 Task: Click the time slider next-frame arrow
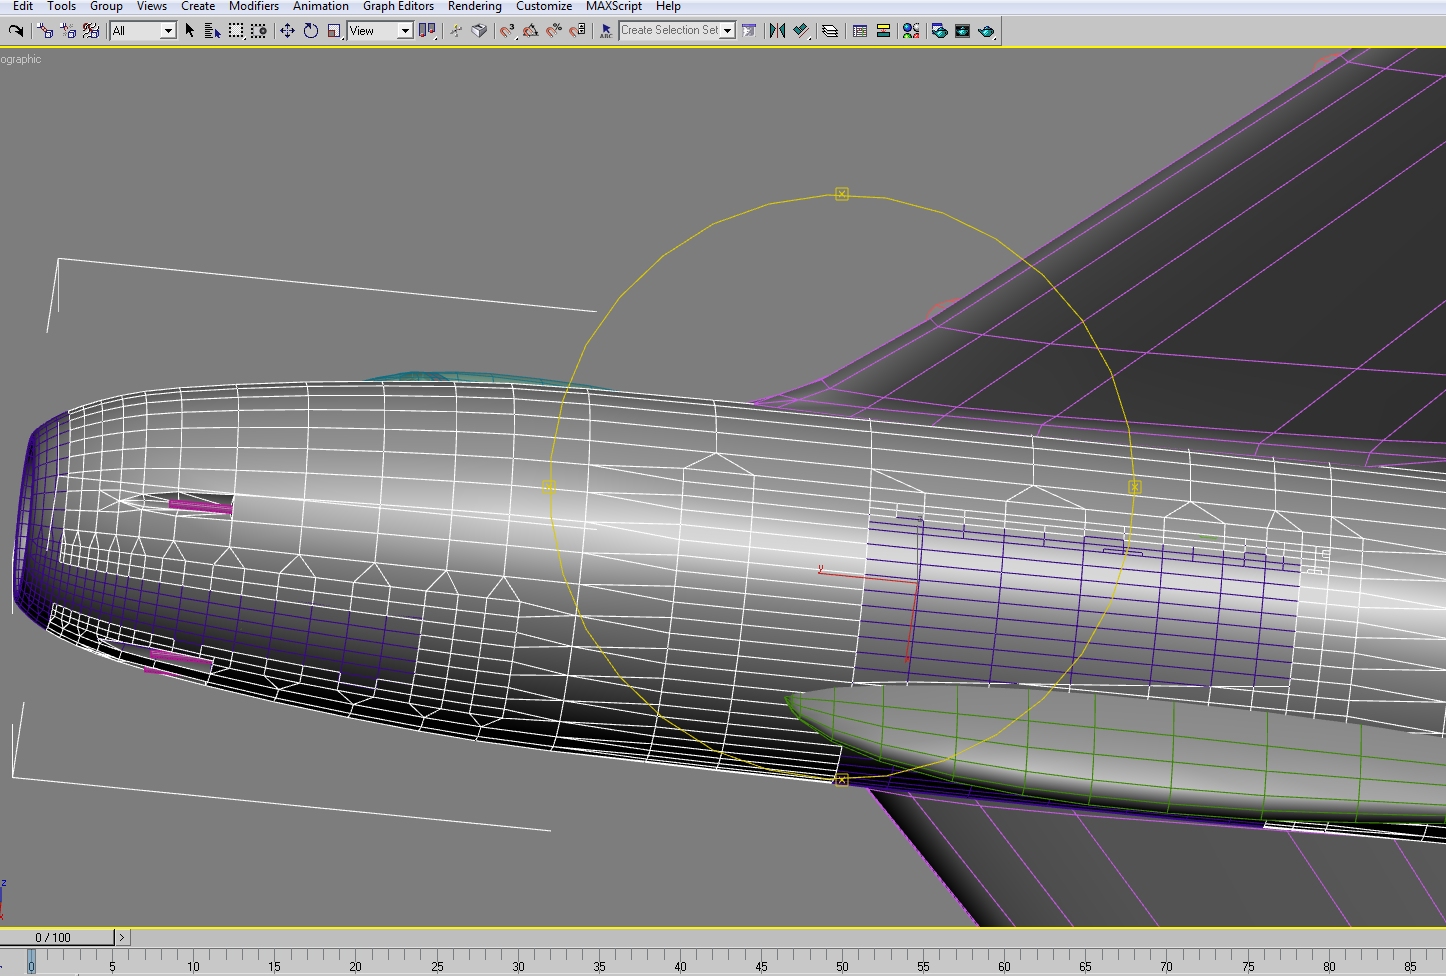(x=122, y=937)
